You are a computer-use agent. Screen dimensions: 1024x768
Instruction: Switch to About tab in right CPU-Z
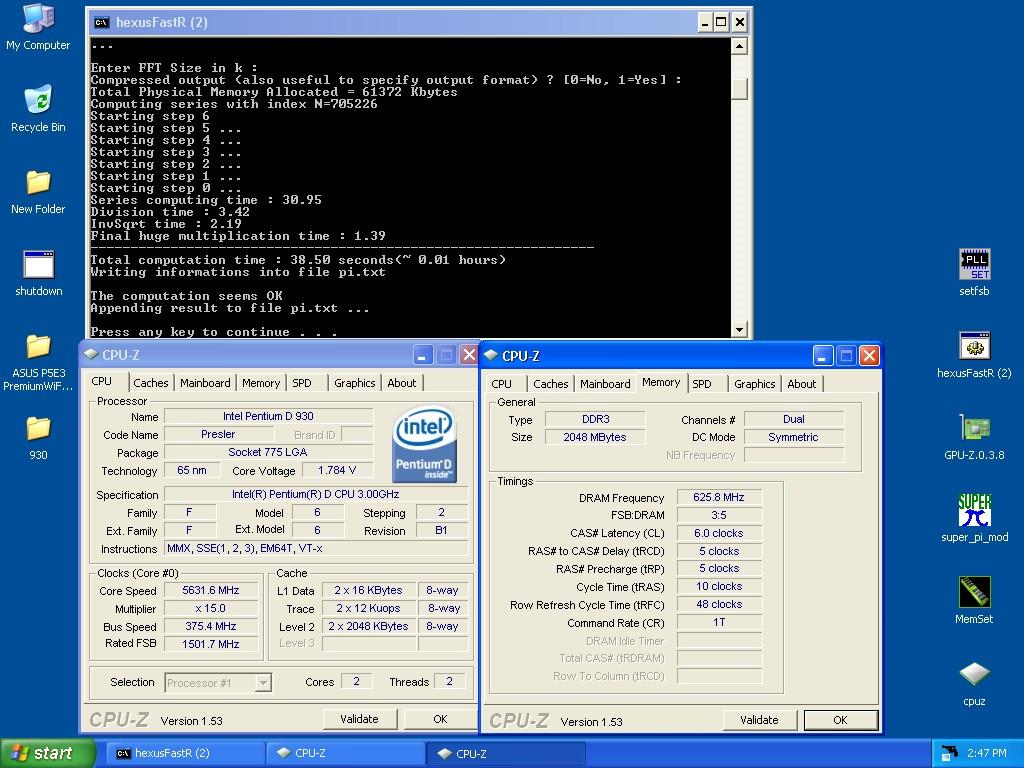click(x=801, y=384)
